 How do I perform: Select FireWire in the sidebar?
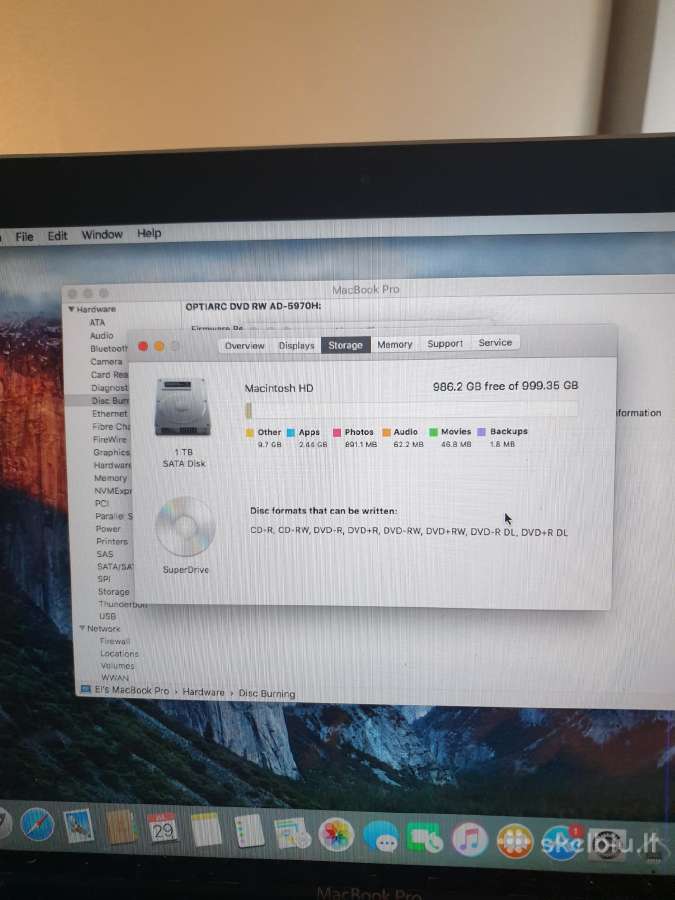coord(109,439)
